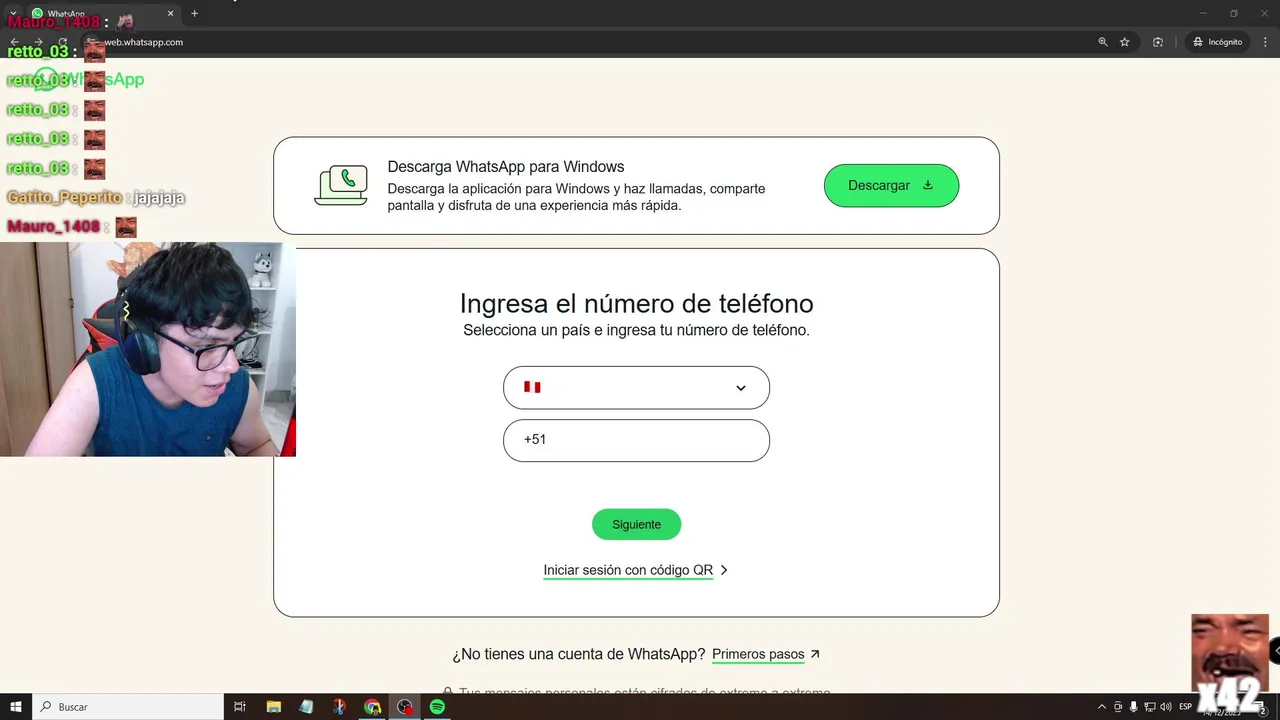This screenshot has height=720, width=1280.
Task: Open the red-blue app icon beside Chrome in taskbar
Action: pyautogui.click(x=339, y=707)
